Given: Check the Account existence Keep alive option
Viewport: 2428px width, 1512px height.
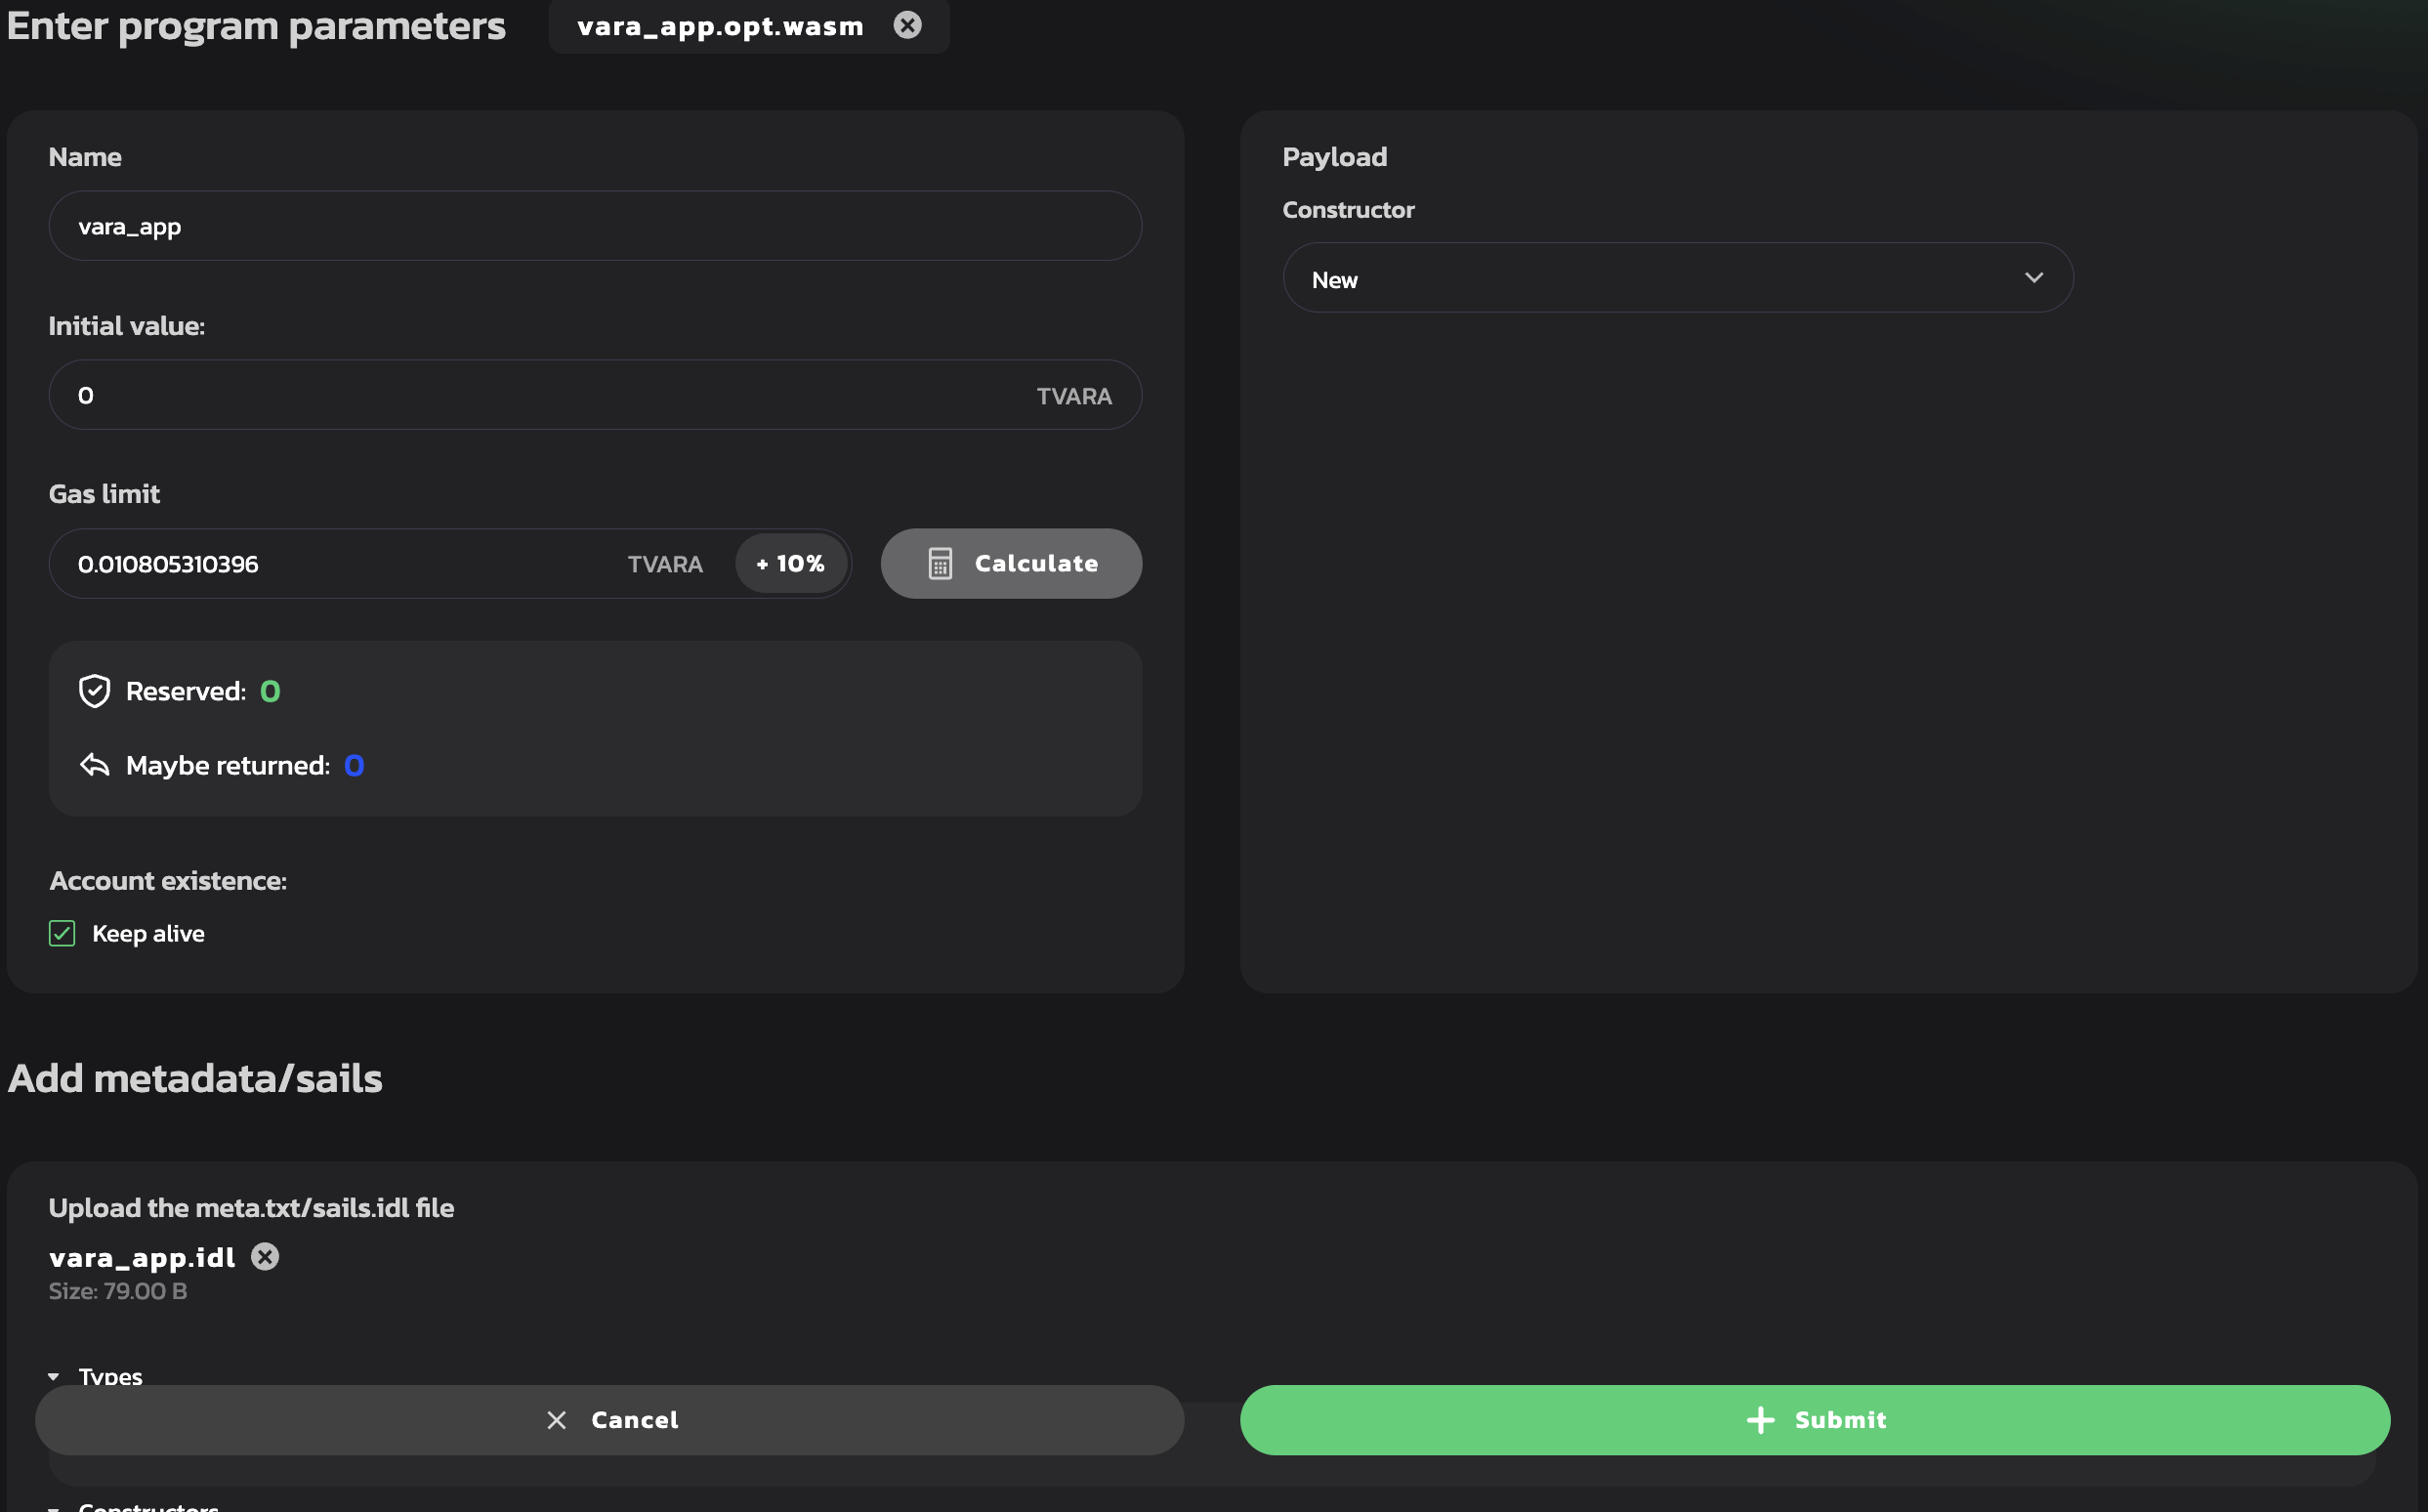Looking at the screenshot, I should (63, 932).
